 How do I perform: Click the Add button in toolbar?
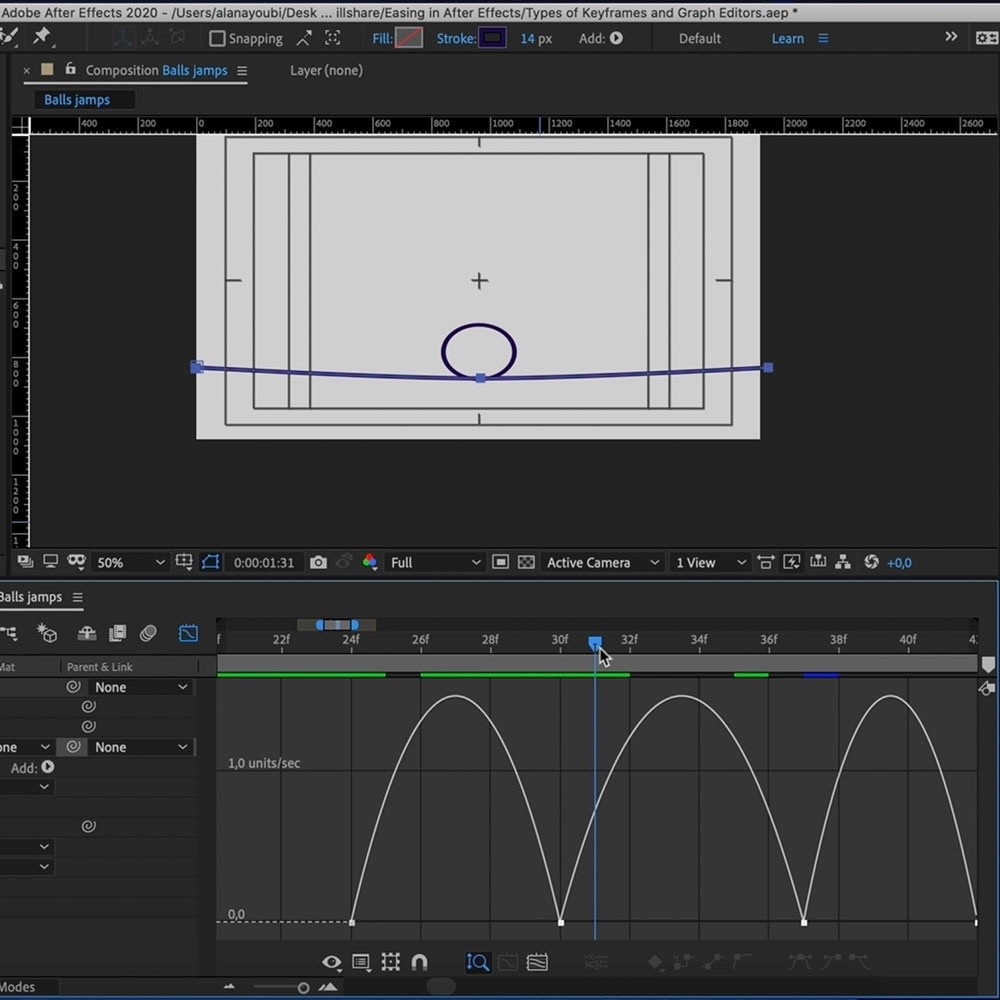point(616,38)
